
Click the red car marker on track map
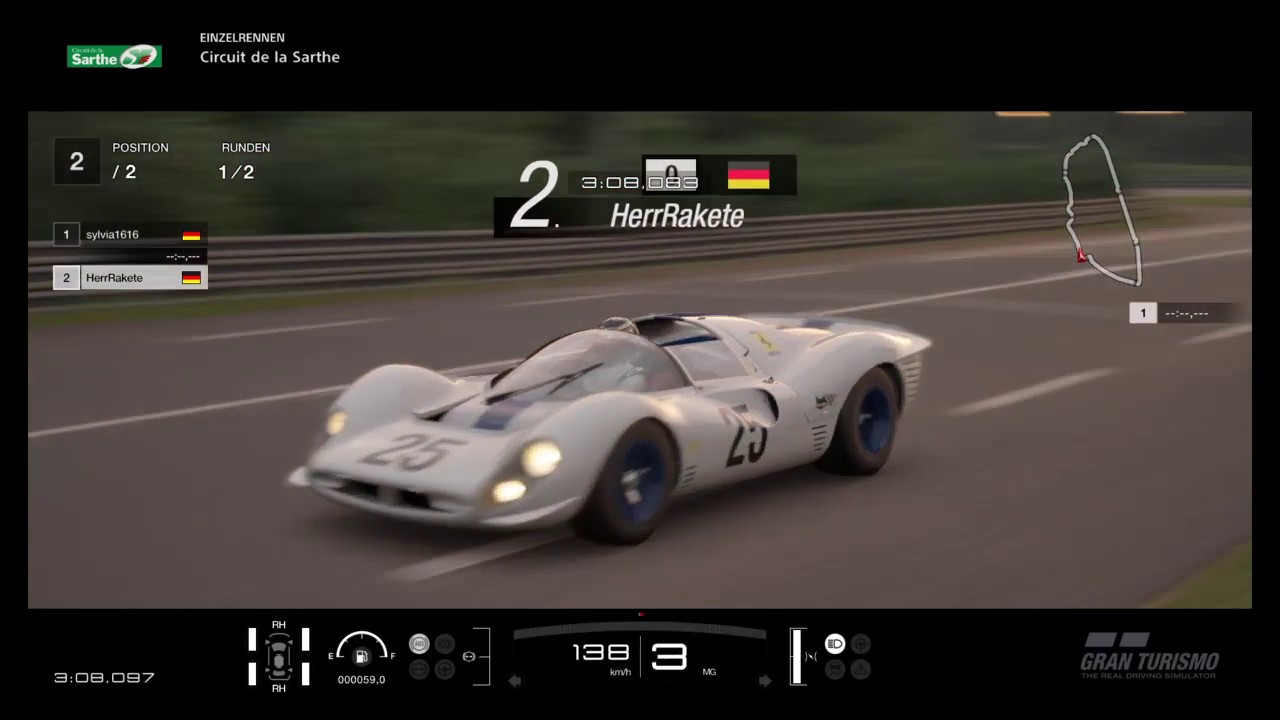[x=1081, y=256]
